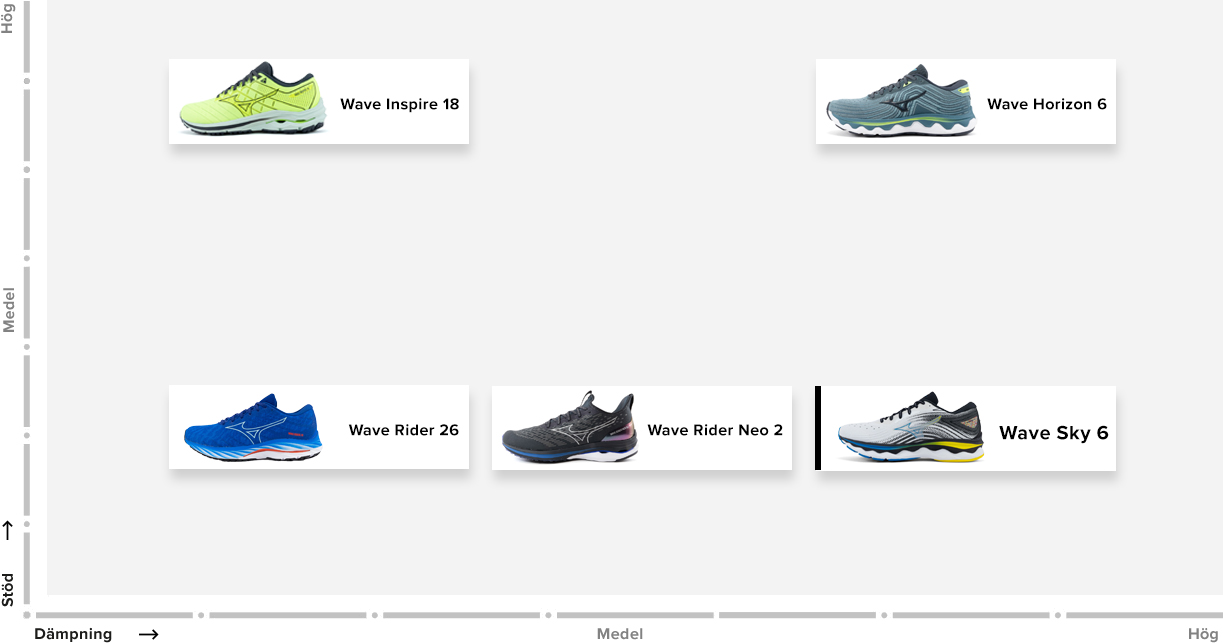
Task: Click the Hög label on the horizontal axis
Action: point(1203,634)
